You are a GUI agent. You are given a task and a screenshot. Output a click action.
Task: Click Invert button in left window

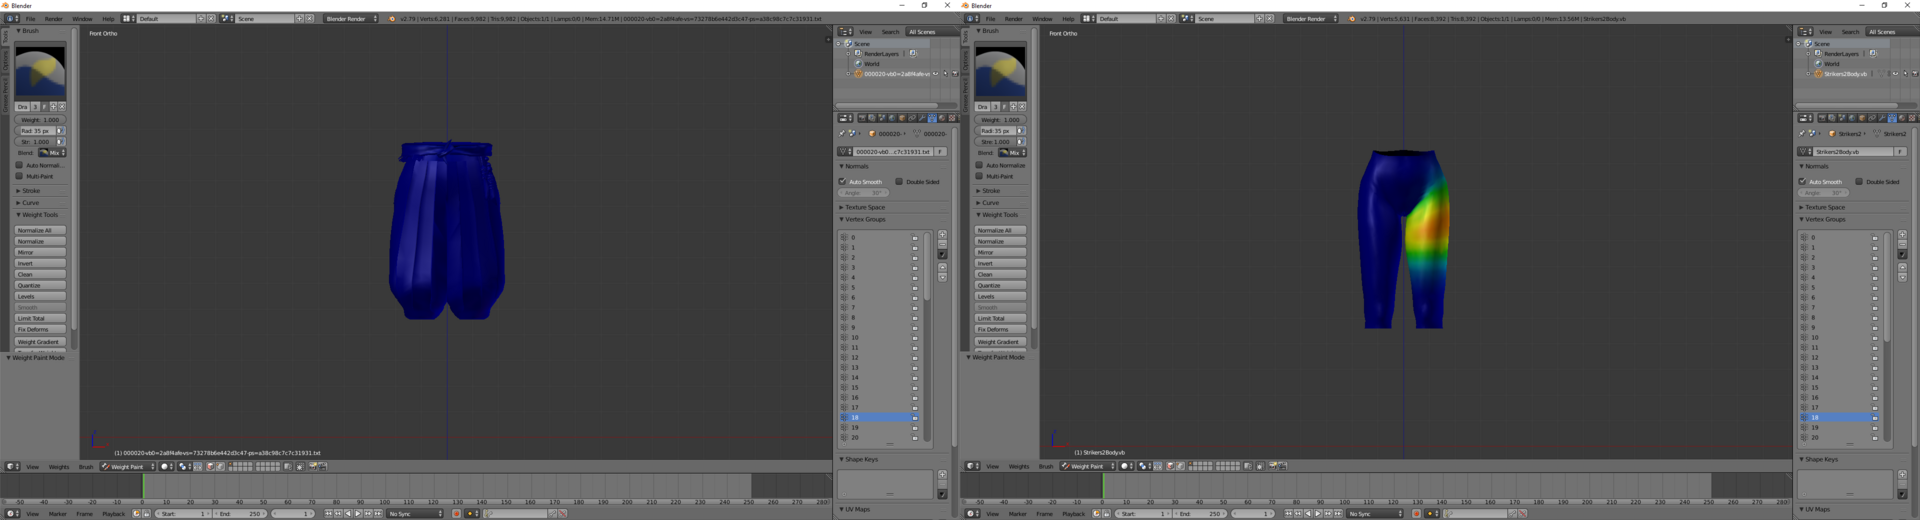pos(40,264)
